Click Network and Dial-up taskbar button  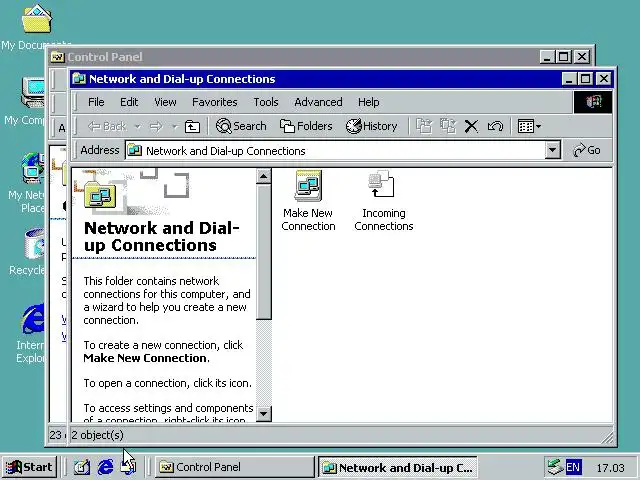[398, 467]
